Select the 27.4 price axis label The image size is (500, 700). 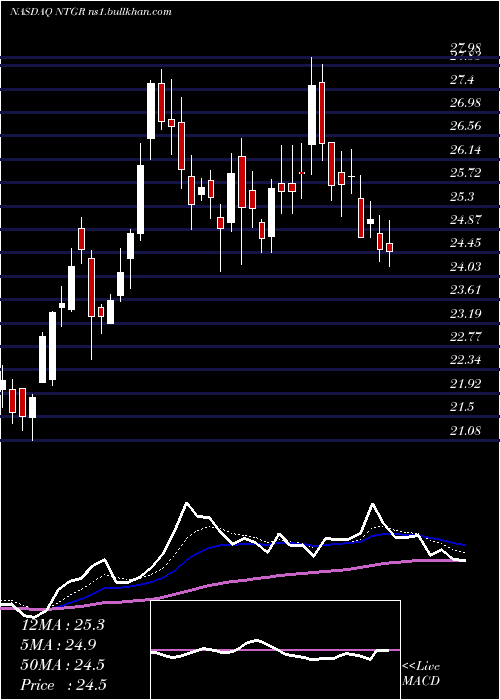(462, 80)
